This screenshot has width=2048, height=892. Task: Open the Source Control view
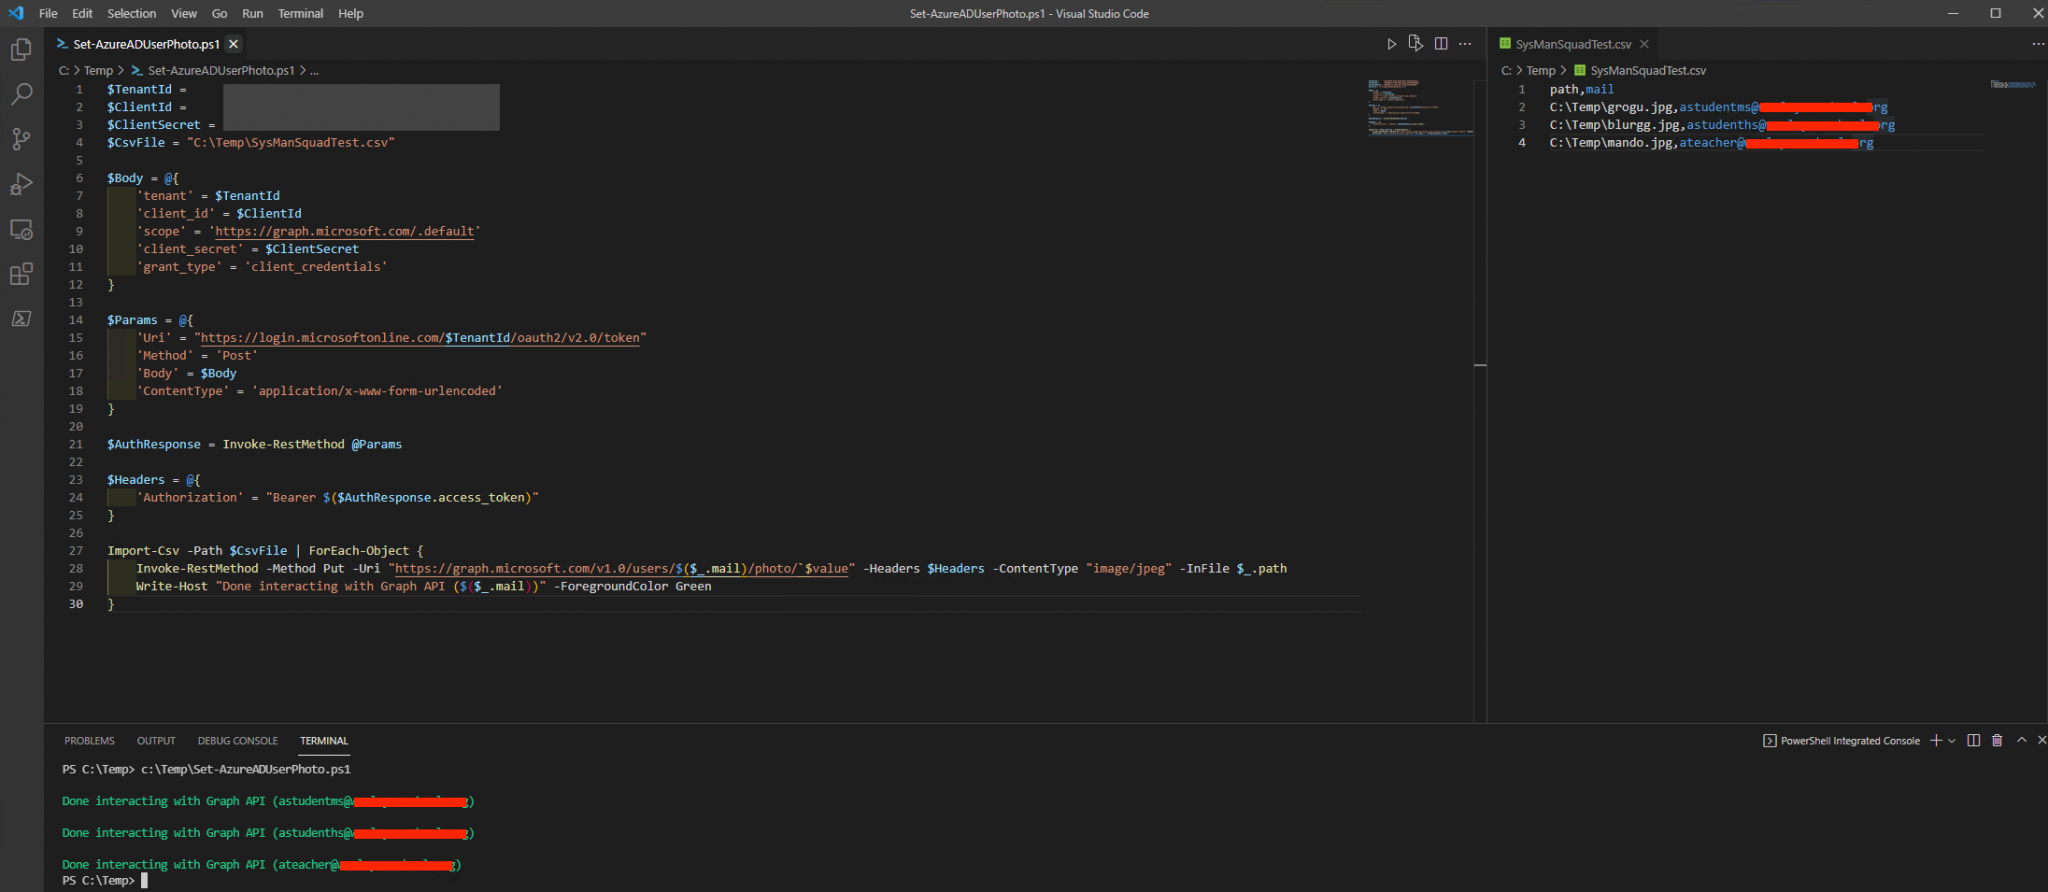click(x=21, y=139)
